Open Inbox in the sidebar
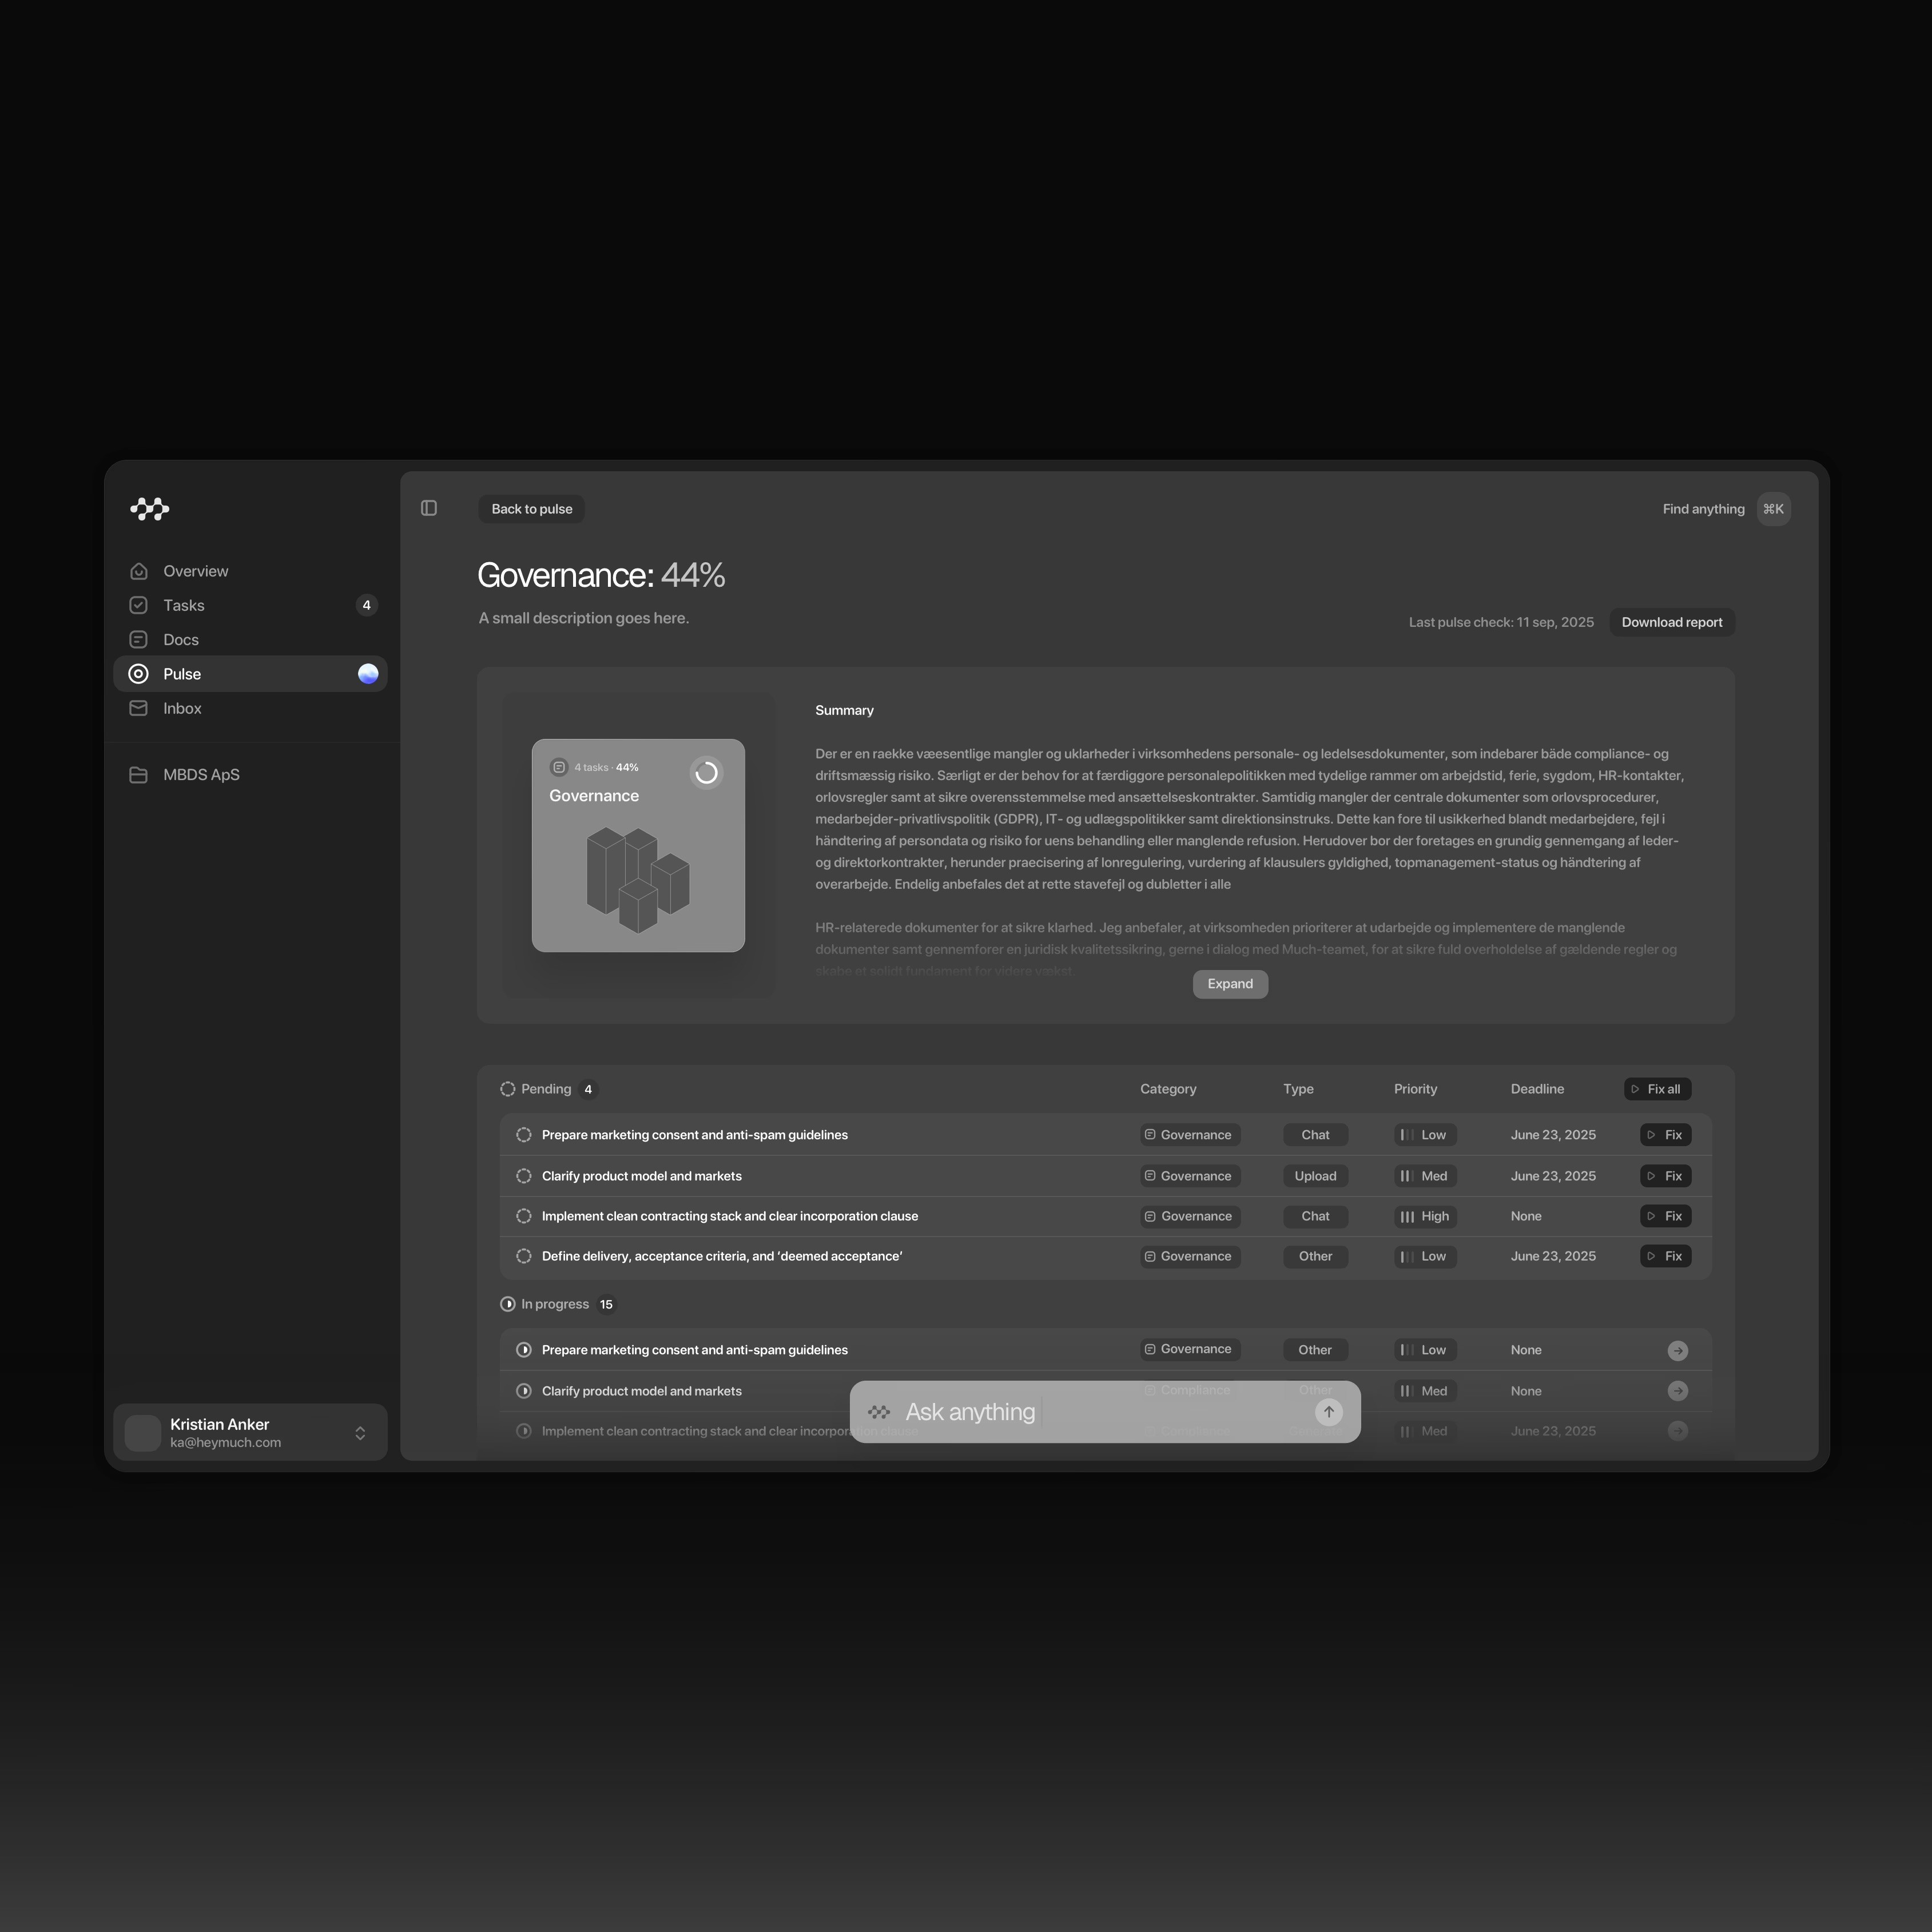The width and height of the screenshot is (1932, 1932). point(250,708)
